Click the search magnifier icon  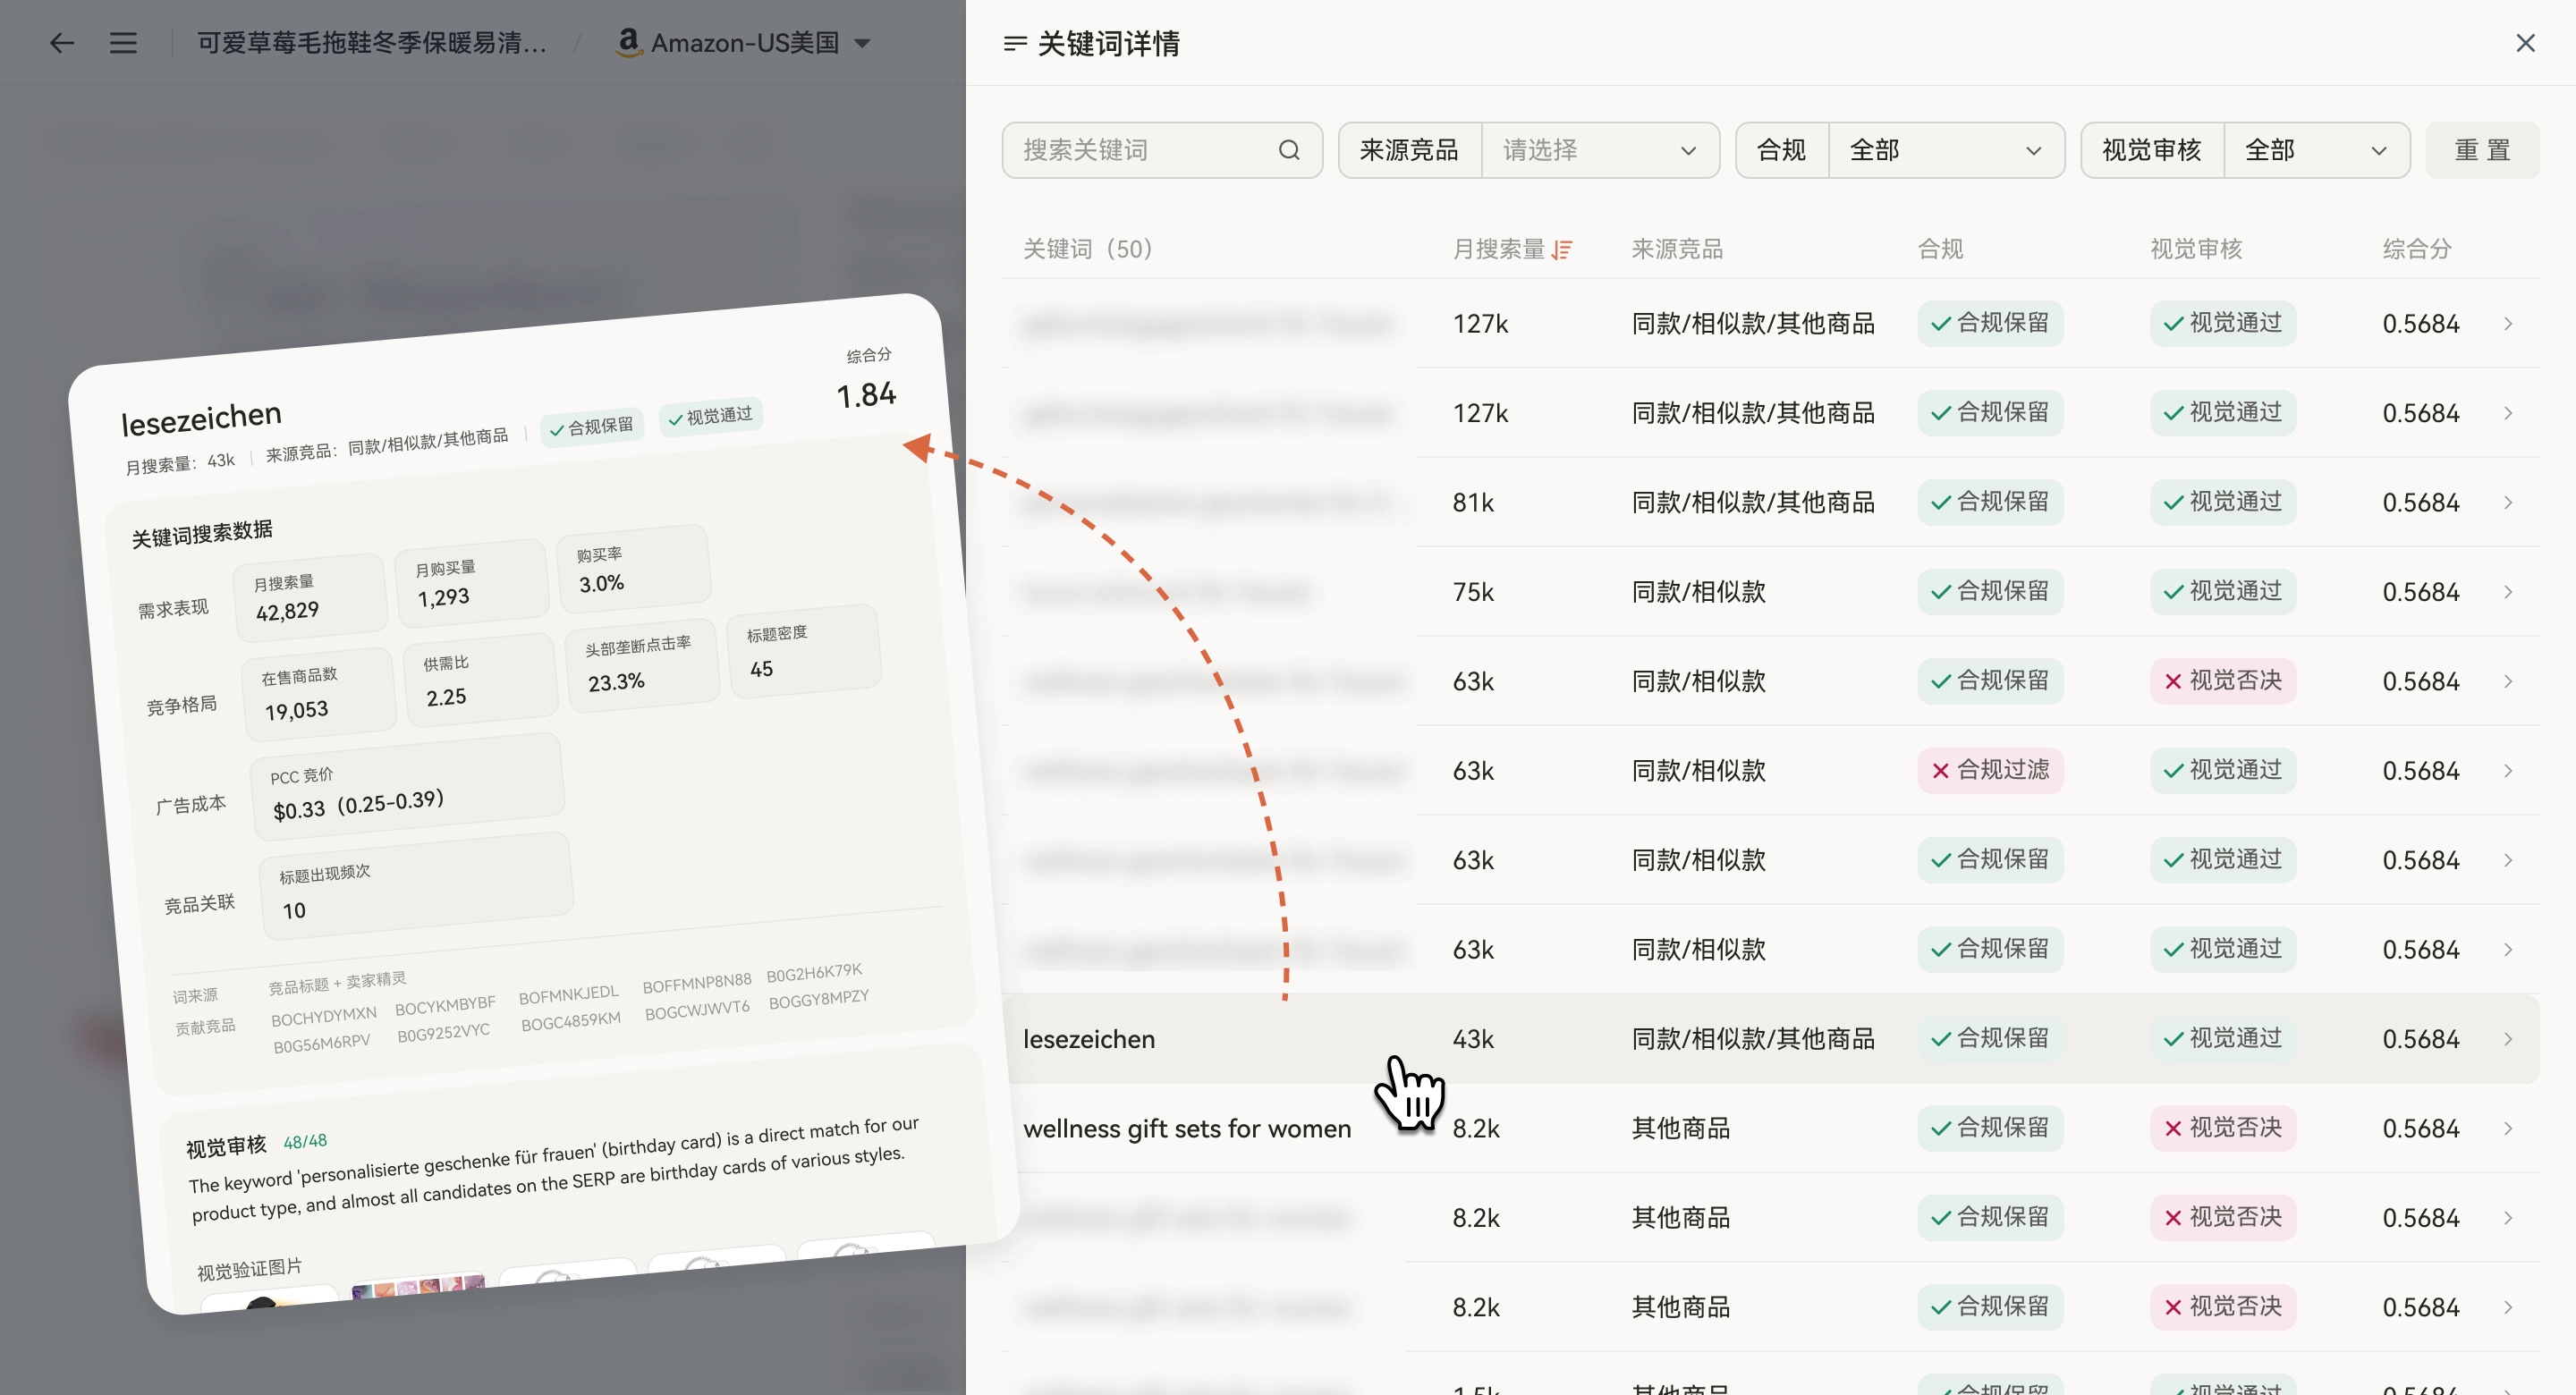click(x=1289, y=150)
